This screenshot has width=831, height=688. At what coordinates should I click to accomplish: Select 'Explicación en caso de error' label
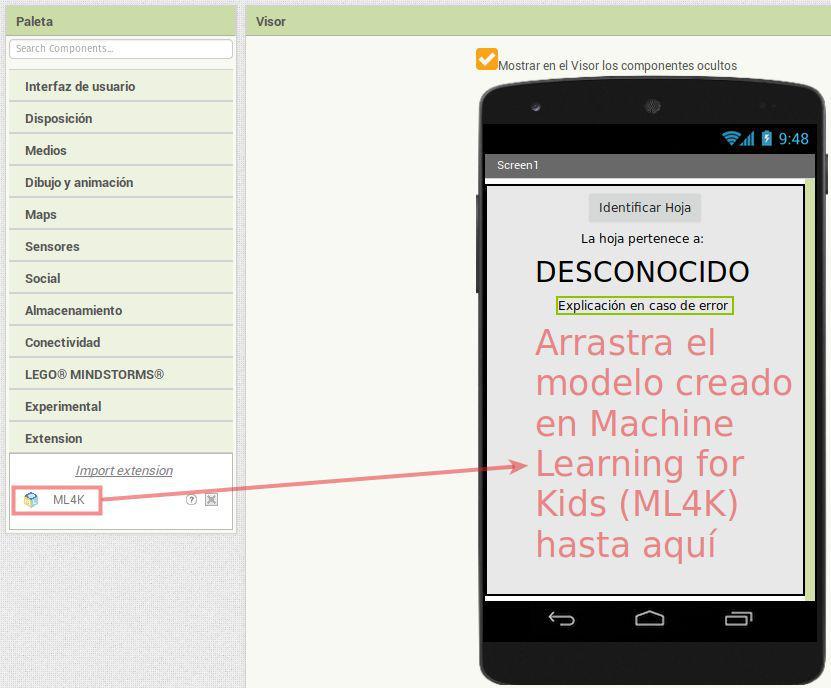point(644,305)
